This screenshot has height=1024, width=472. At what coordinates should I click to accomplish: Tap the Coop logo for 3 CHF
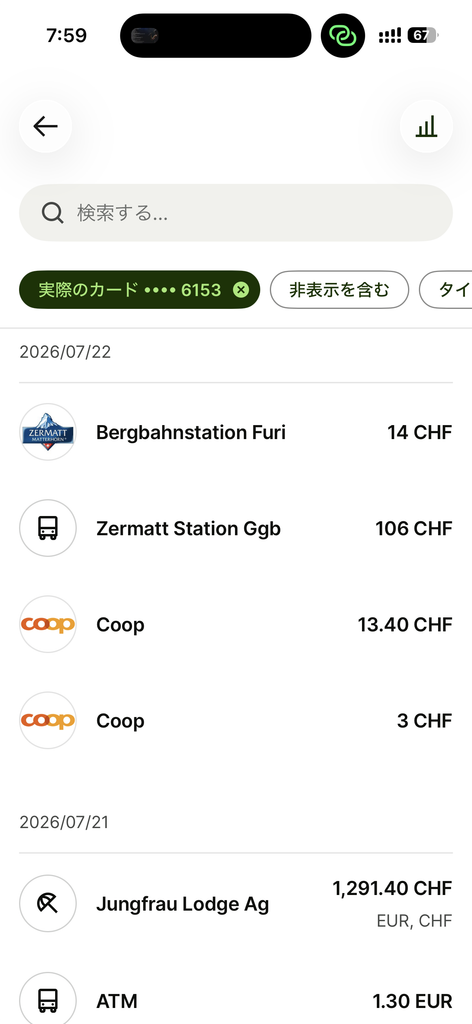(48, 720)
